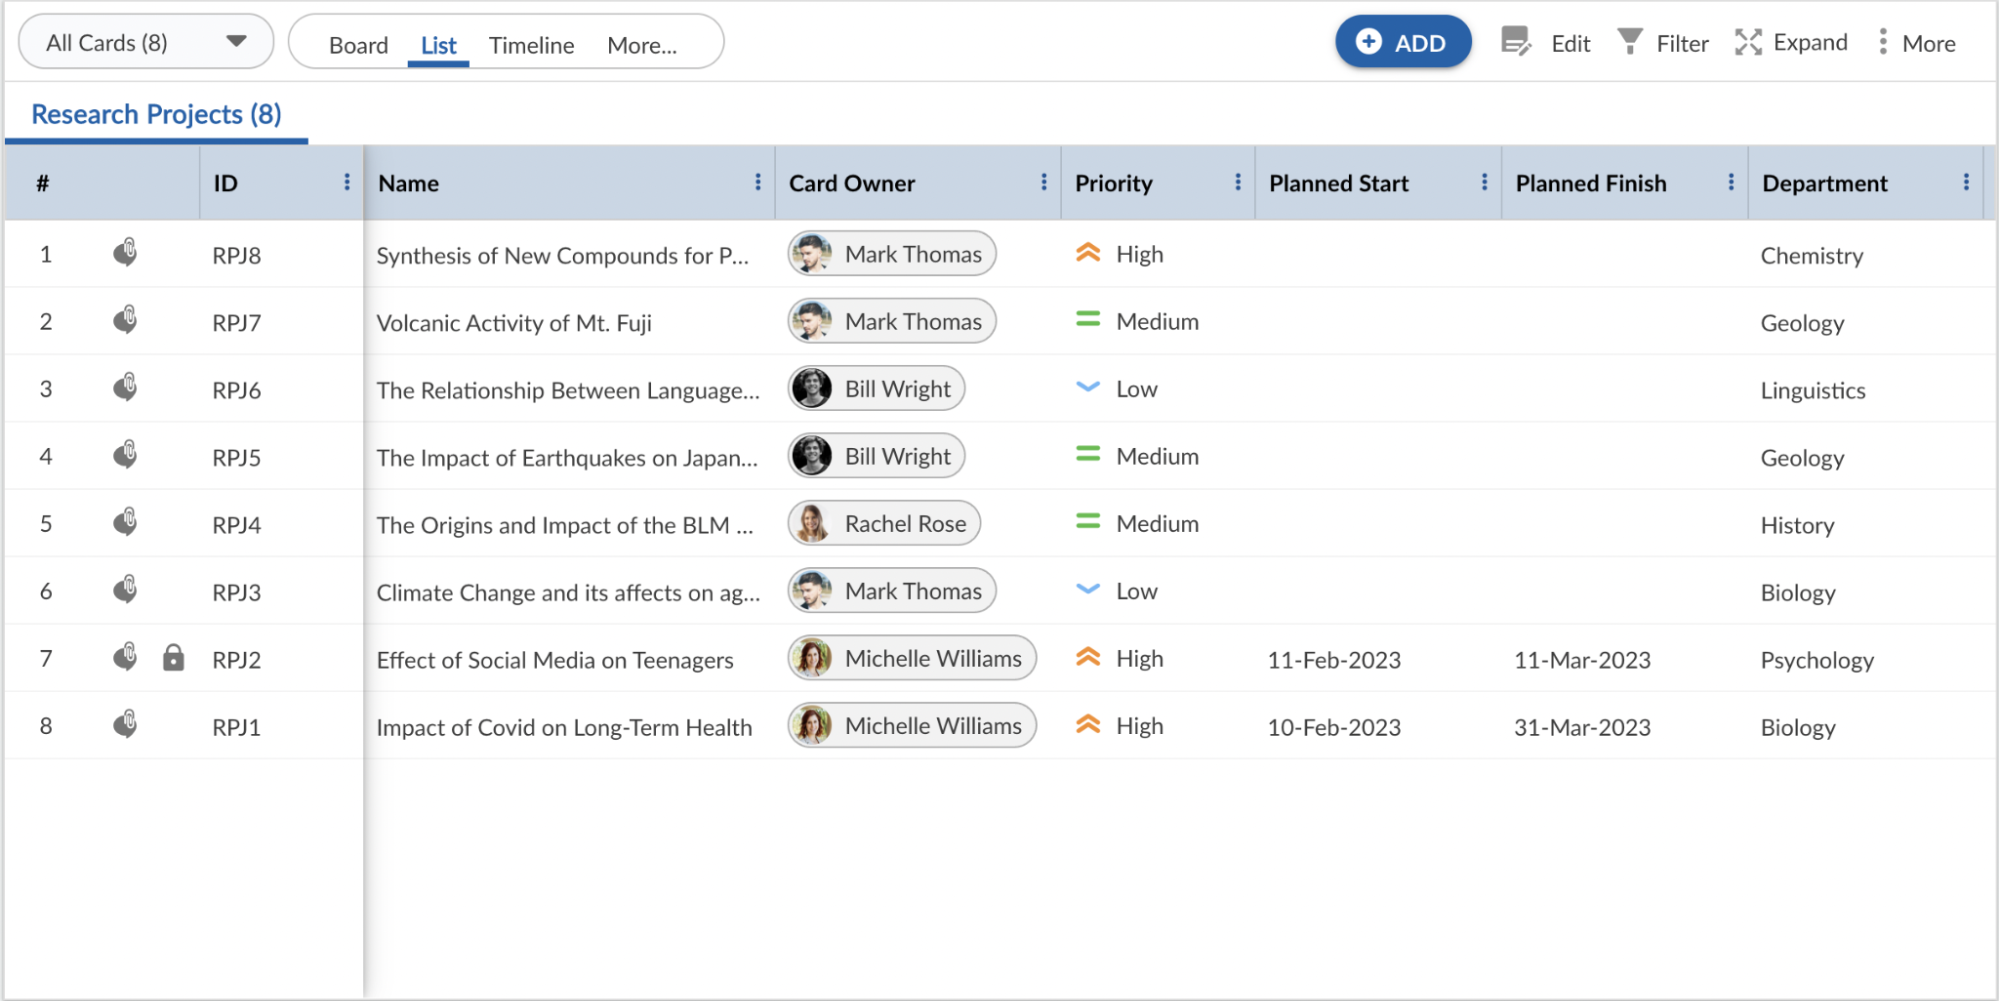Click the Medium priority indicator for RPJ5

[x=1088, y=456]
